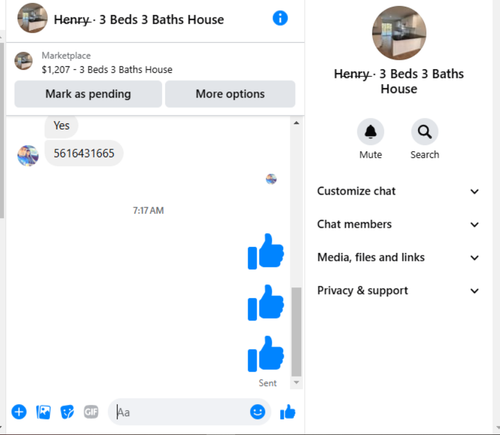Click the chevron next to Privacy & support
Image resolution: width=500 pixels, height=435 pixels.
click(x=474, y=291)
